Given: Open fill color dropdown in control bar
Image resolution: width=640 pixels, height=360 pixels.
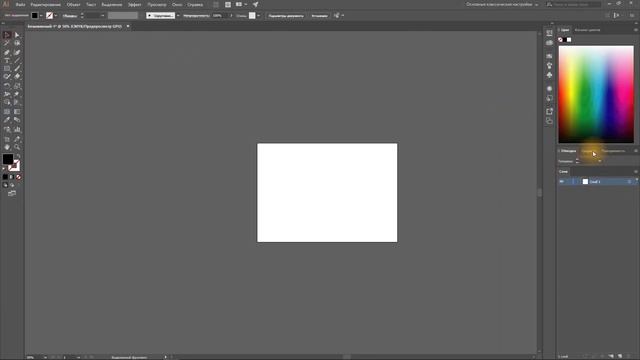Looking at the screenshot, I should [41, 16].
